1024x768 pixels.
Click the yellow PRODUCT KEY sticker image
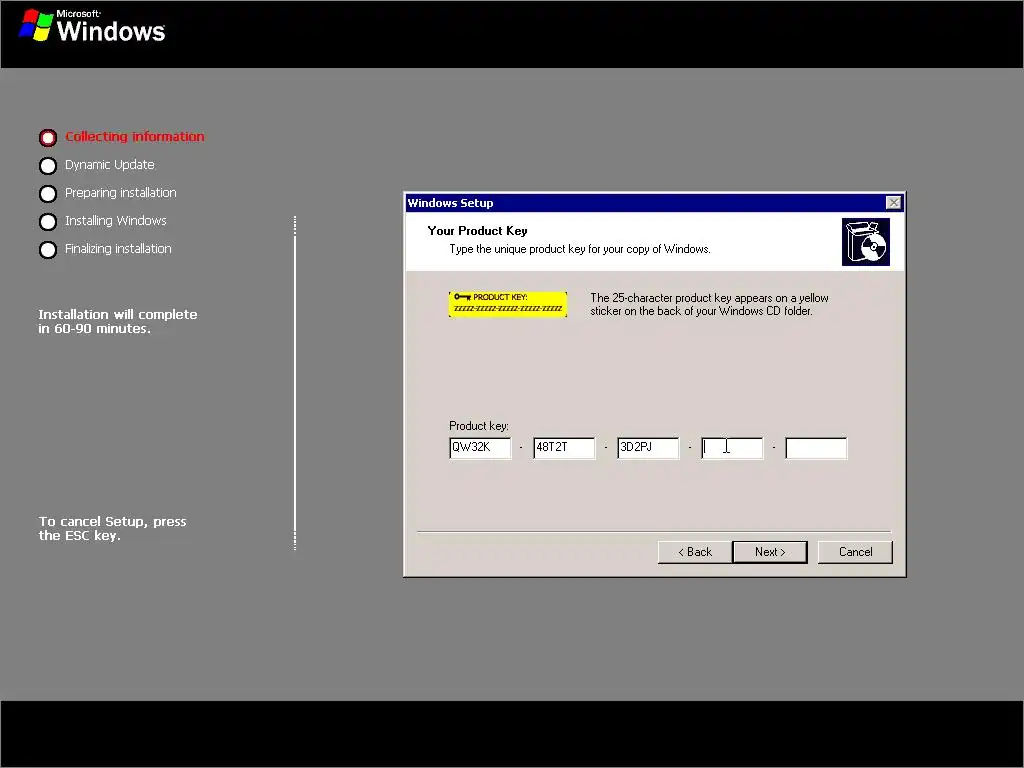coord(508,304)
